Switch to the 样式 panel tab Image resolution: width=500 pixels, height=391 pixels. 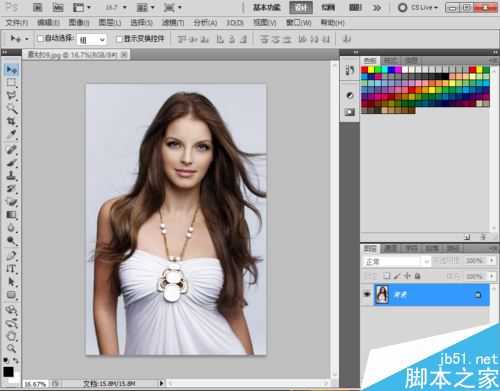coord(389,60)
